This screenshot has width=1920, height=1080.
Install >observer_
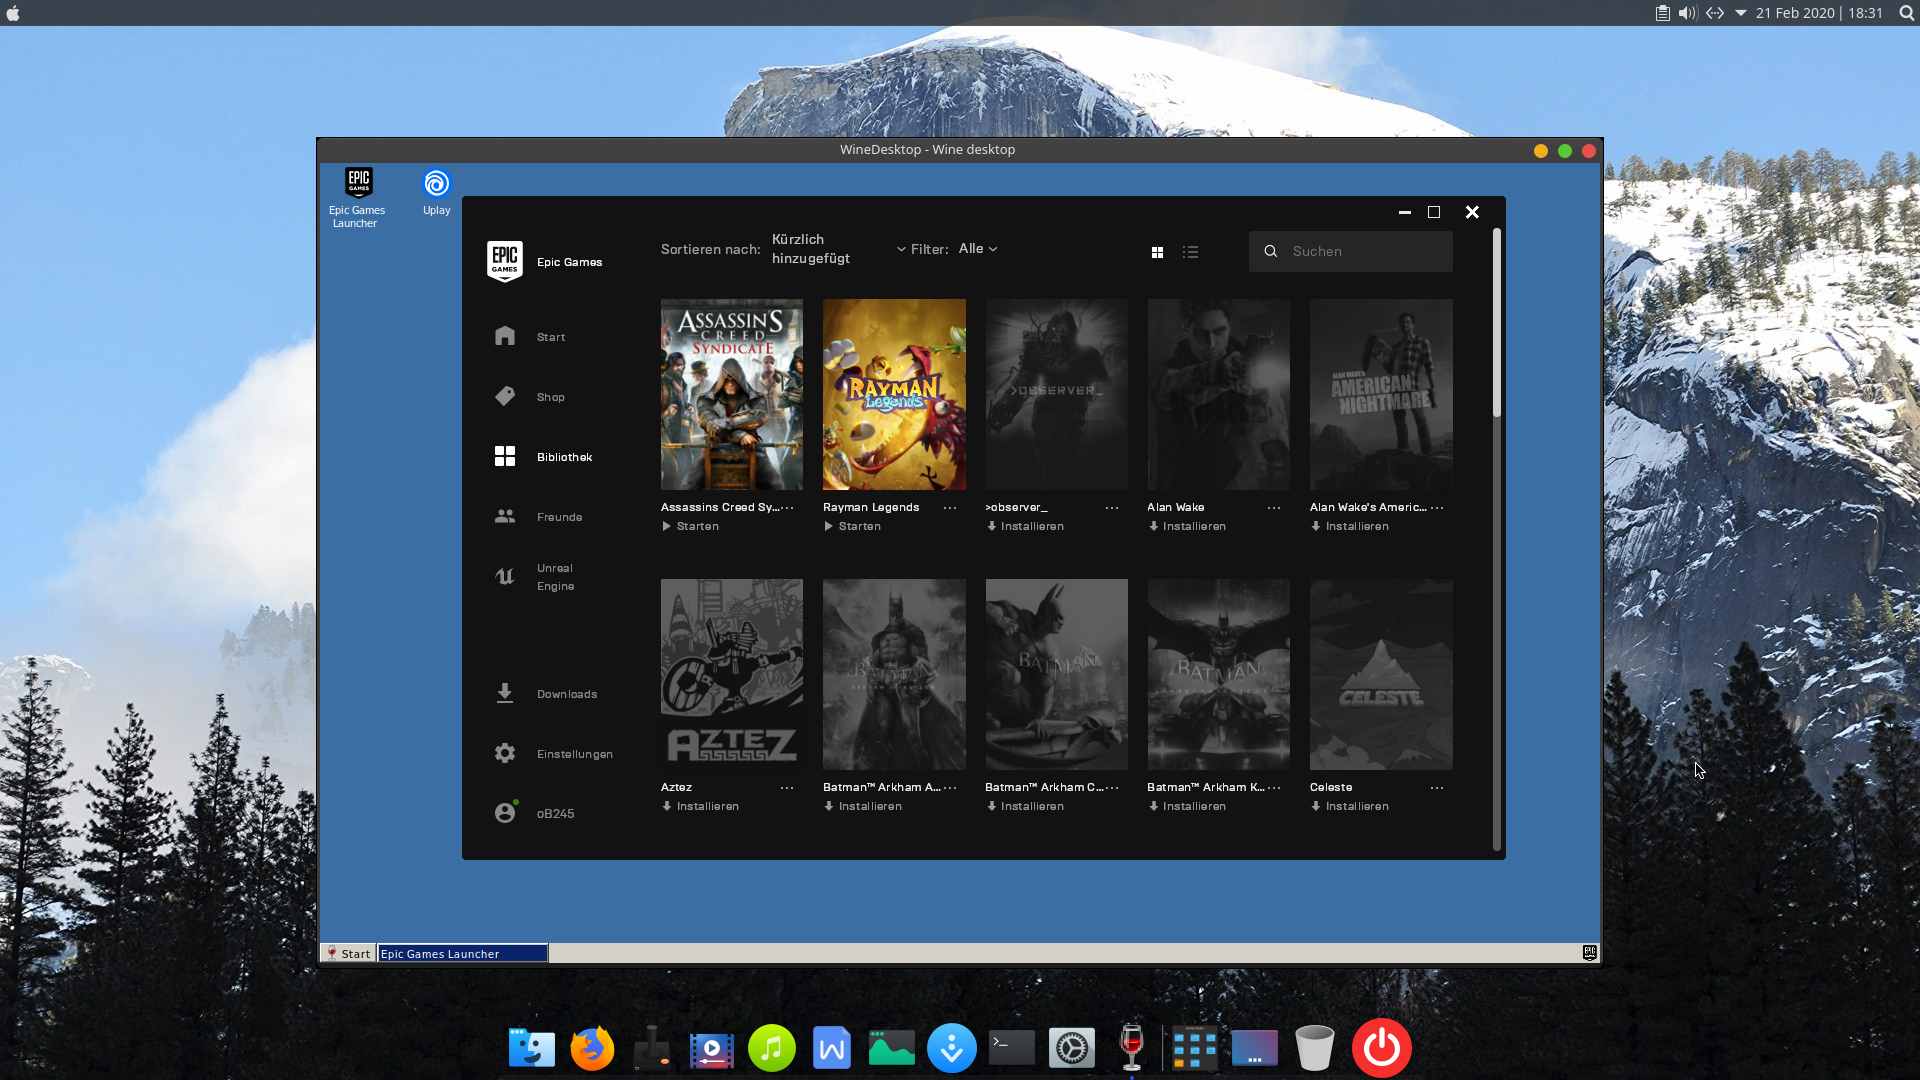(x=1025, y=526)
